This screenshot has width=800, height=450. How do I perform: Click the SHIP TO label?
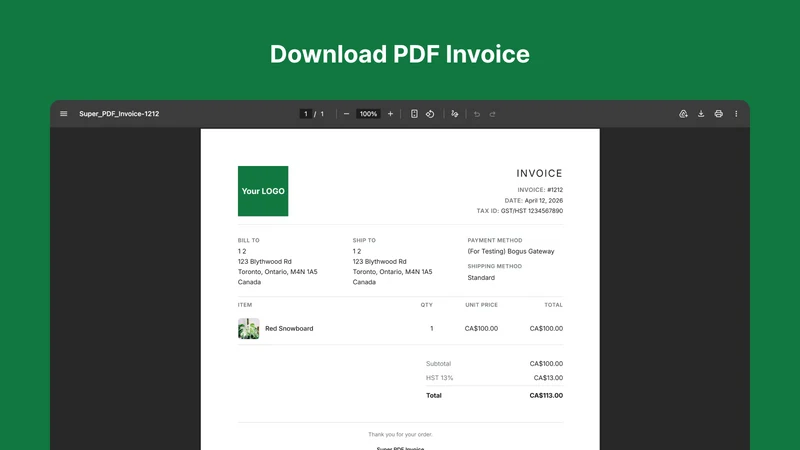click(364, 240)
